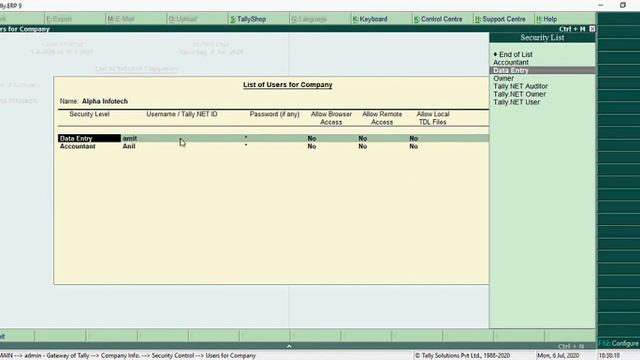Click the Anil username cell
Image resolution: width=640 pixels, height=360 pixels.
pyautogui.click(x=129, y=146)
